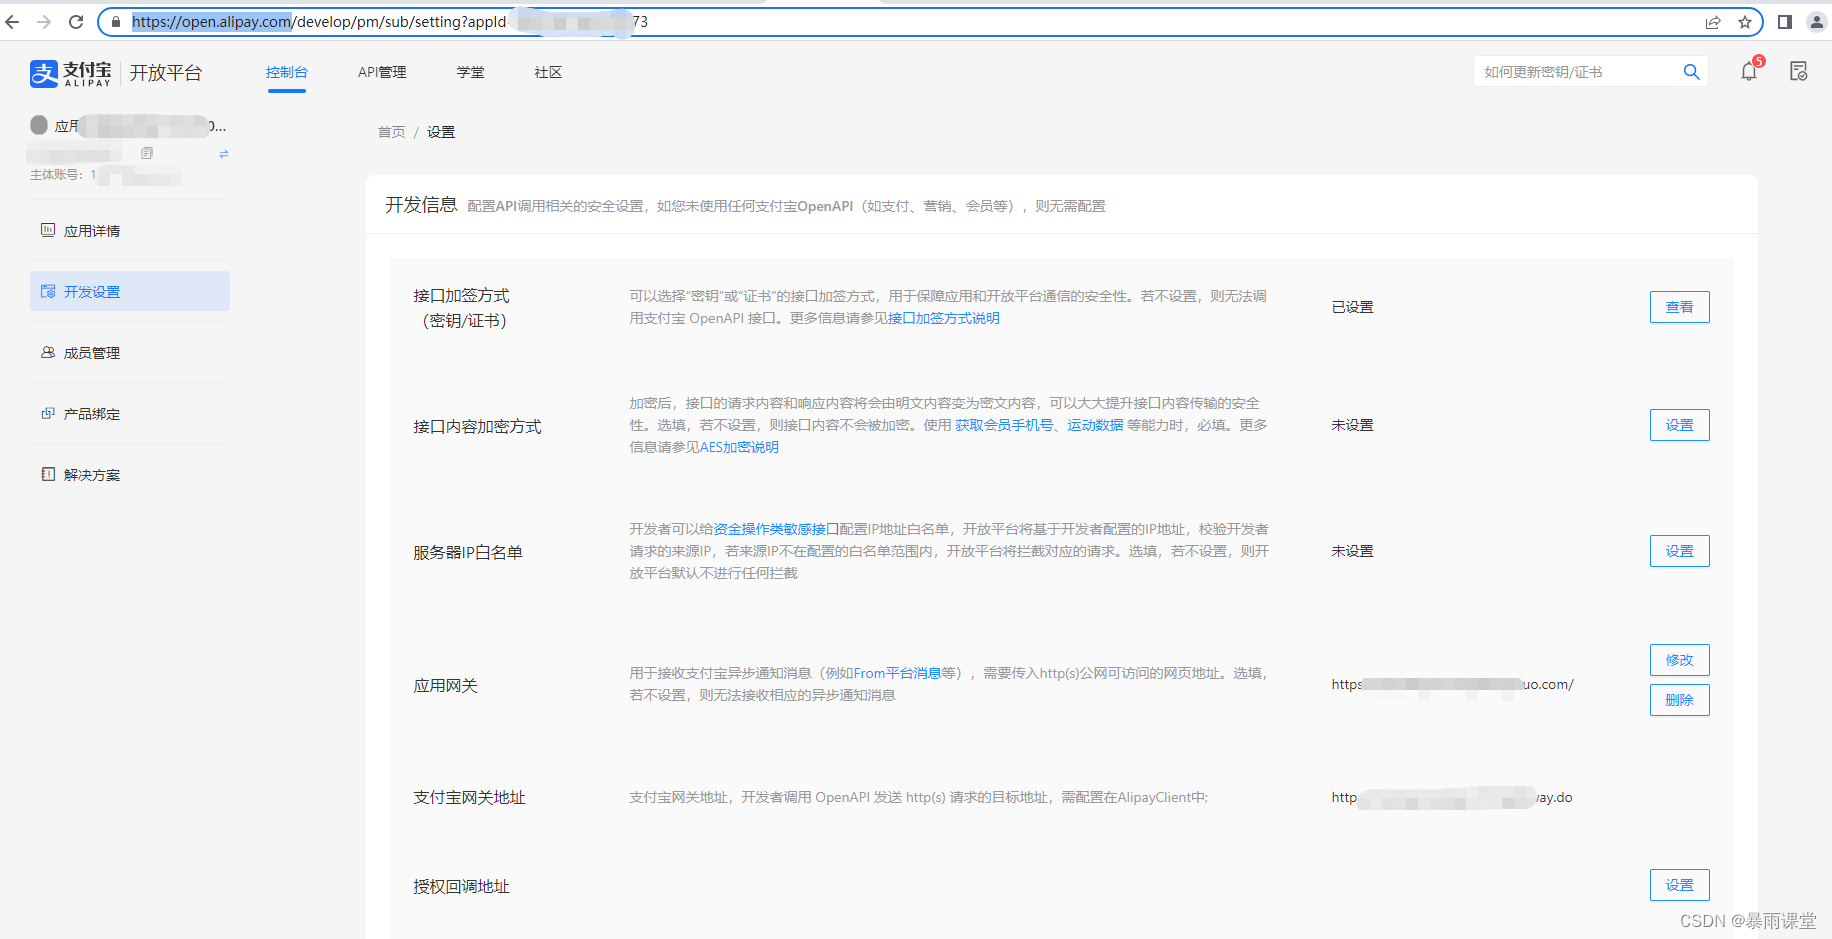1832x939 pixels.
Task: Click the 支付宝网关地址 URL value
Action: [1451, 797]
